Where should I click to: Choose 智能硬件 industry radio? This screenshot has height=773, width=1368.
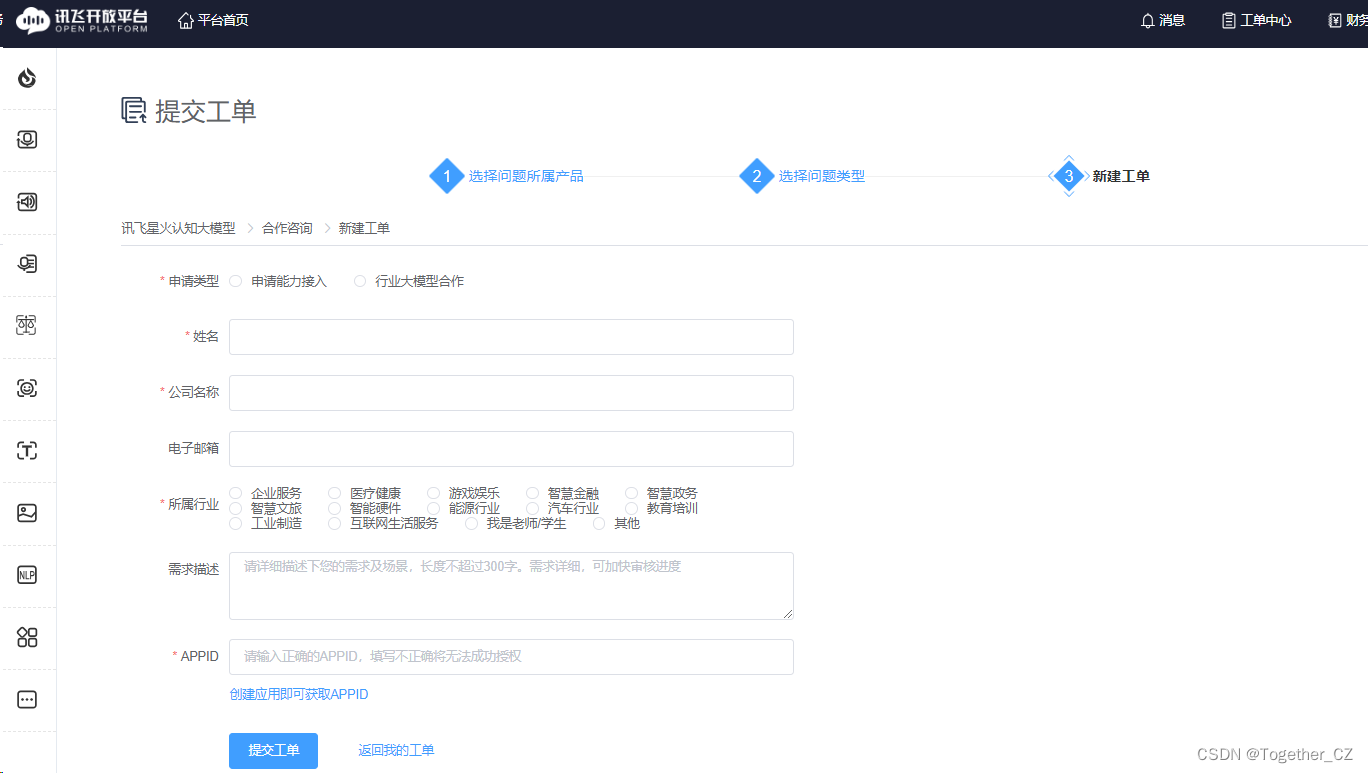(x=335, y=508)
